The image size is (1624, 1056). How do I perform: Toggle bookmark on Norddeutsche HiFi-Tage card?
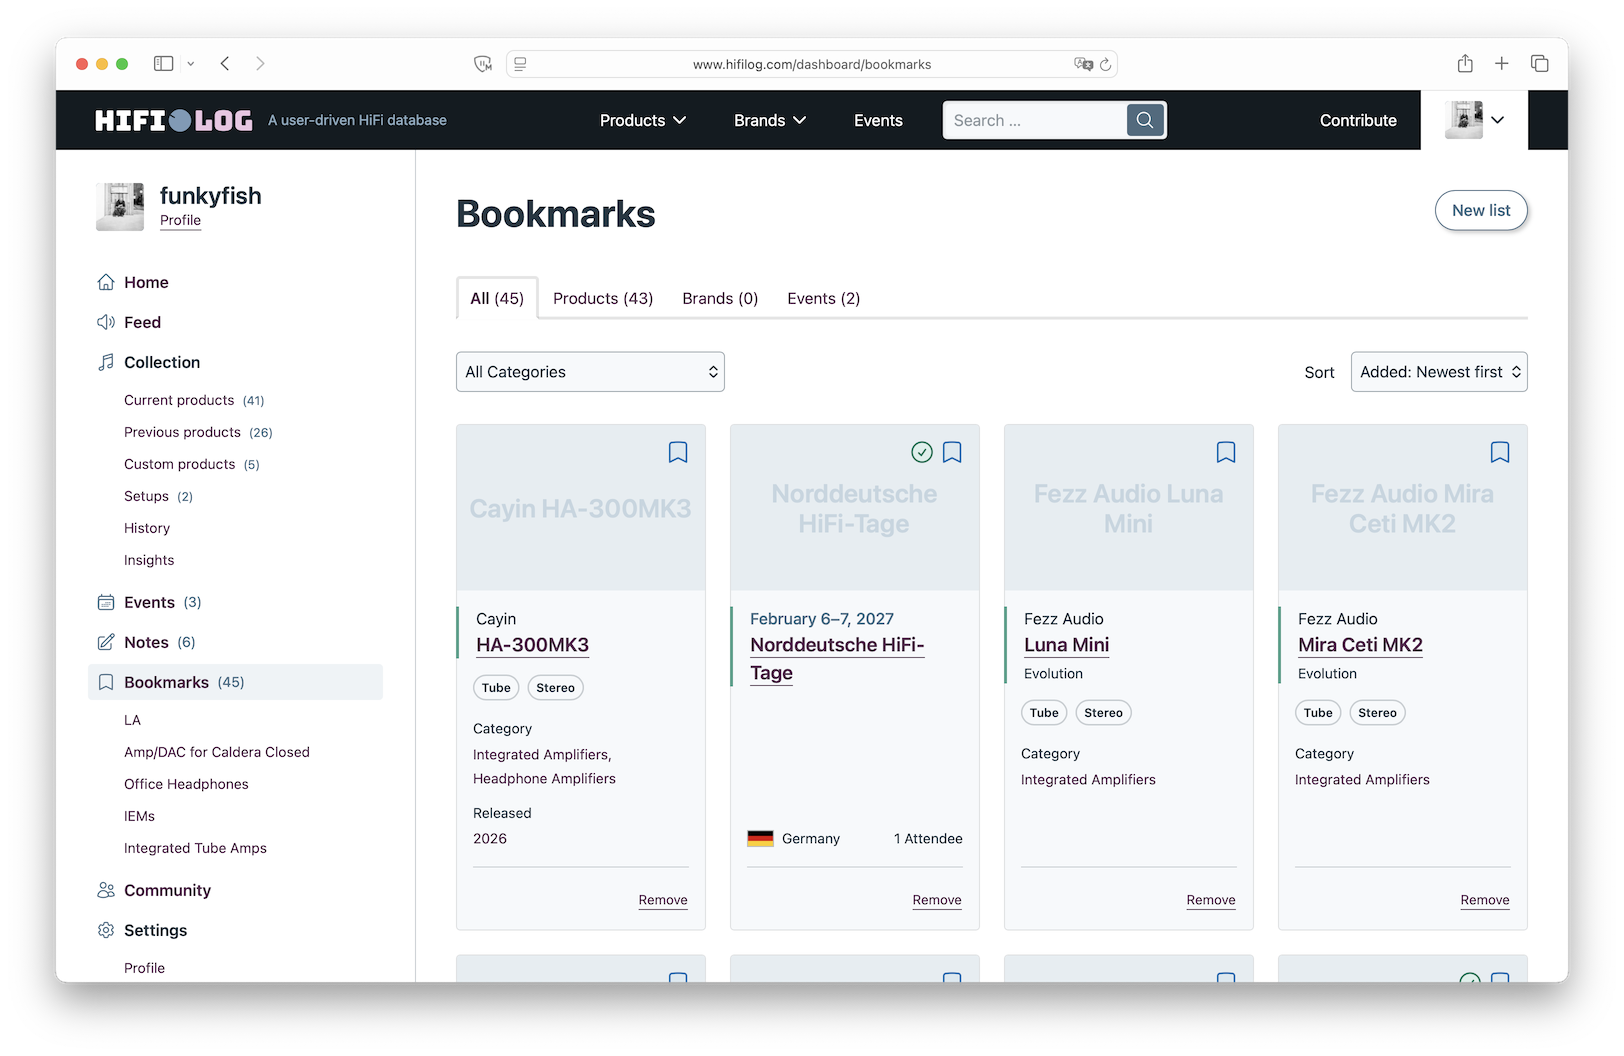coord(952,453)
